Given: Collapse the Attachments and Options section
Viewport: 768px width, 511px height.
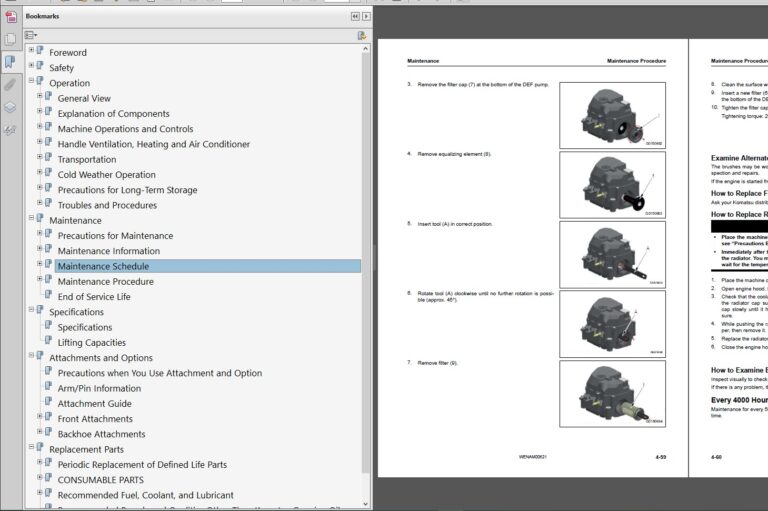Looking at the screenshot, I should click(x=31, y=357).
